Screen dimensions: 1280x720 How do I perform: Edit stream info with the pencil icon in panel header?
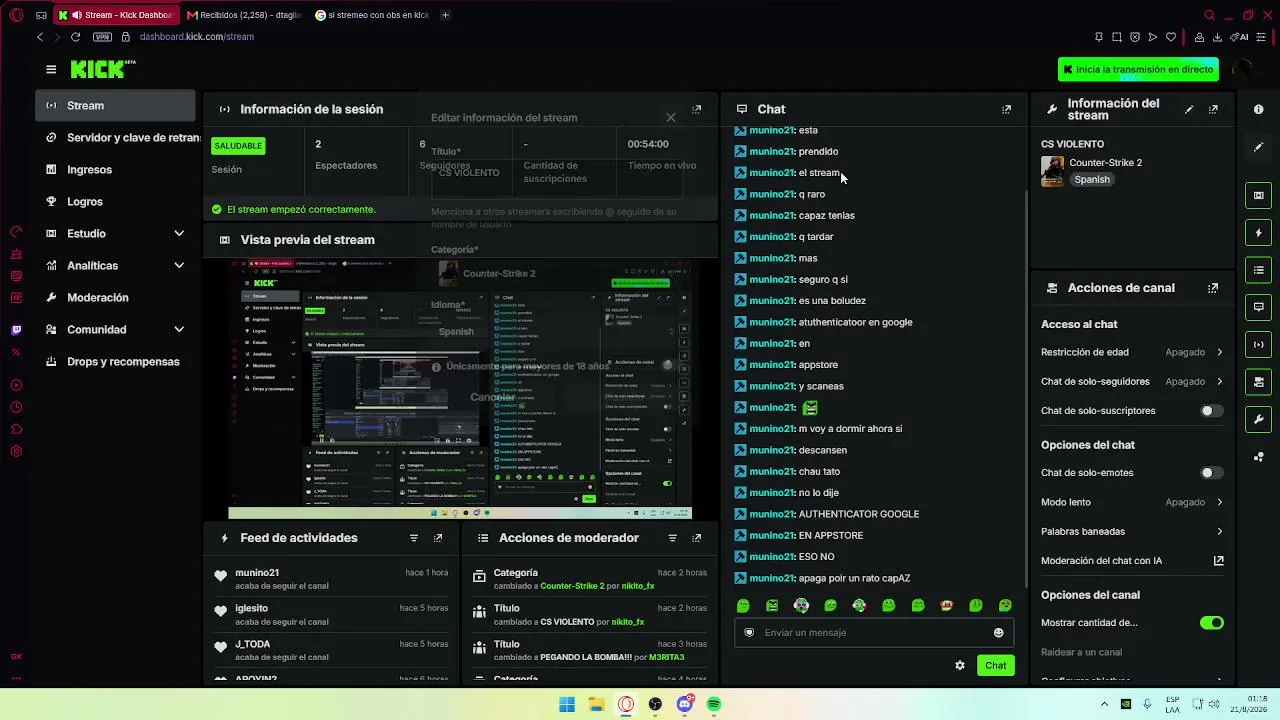tap(1189, 109)
